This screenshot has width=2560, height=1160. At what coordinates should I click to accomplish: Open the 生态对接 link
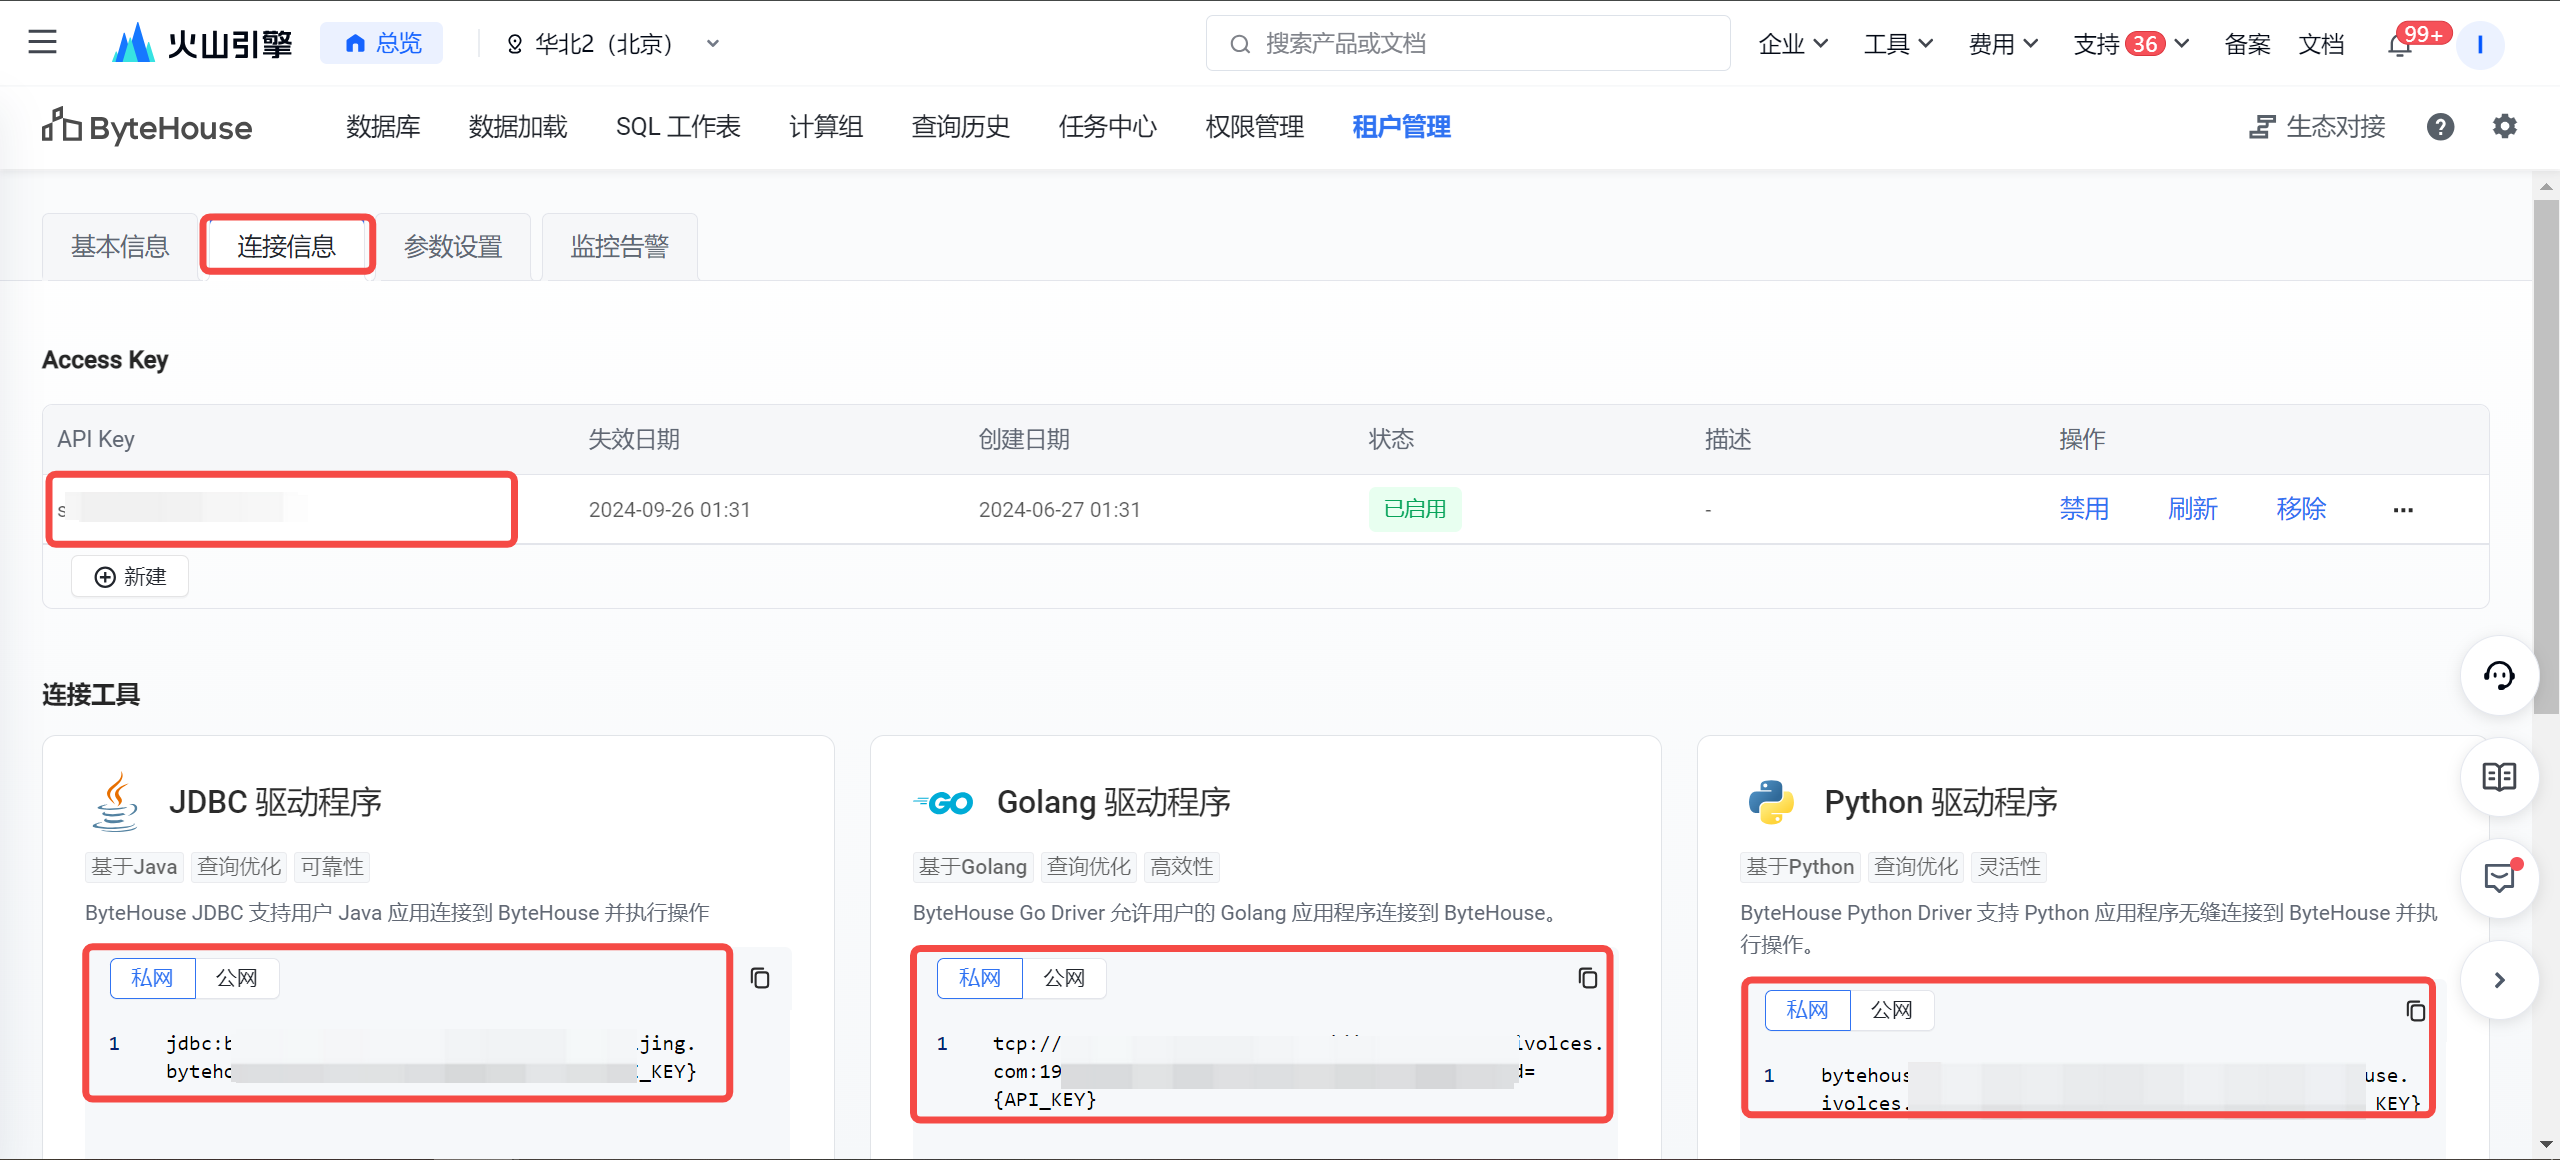2317,127
